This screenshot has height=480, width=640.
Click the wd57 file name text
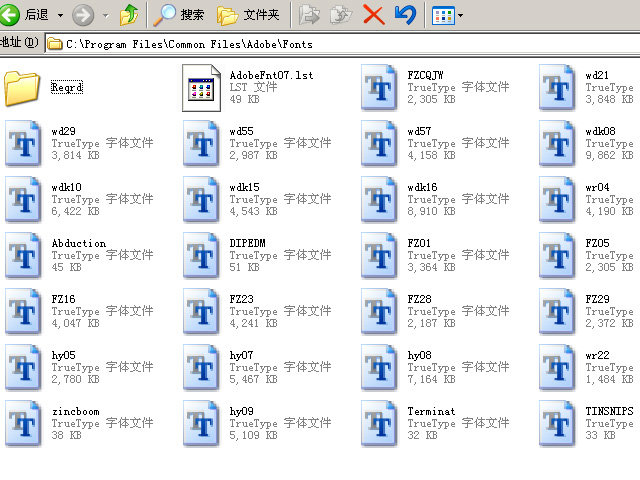pos(419,131)
